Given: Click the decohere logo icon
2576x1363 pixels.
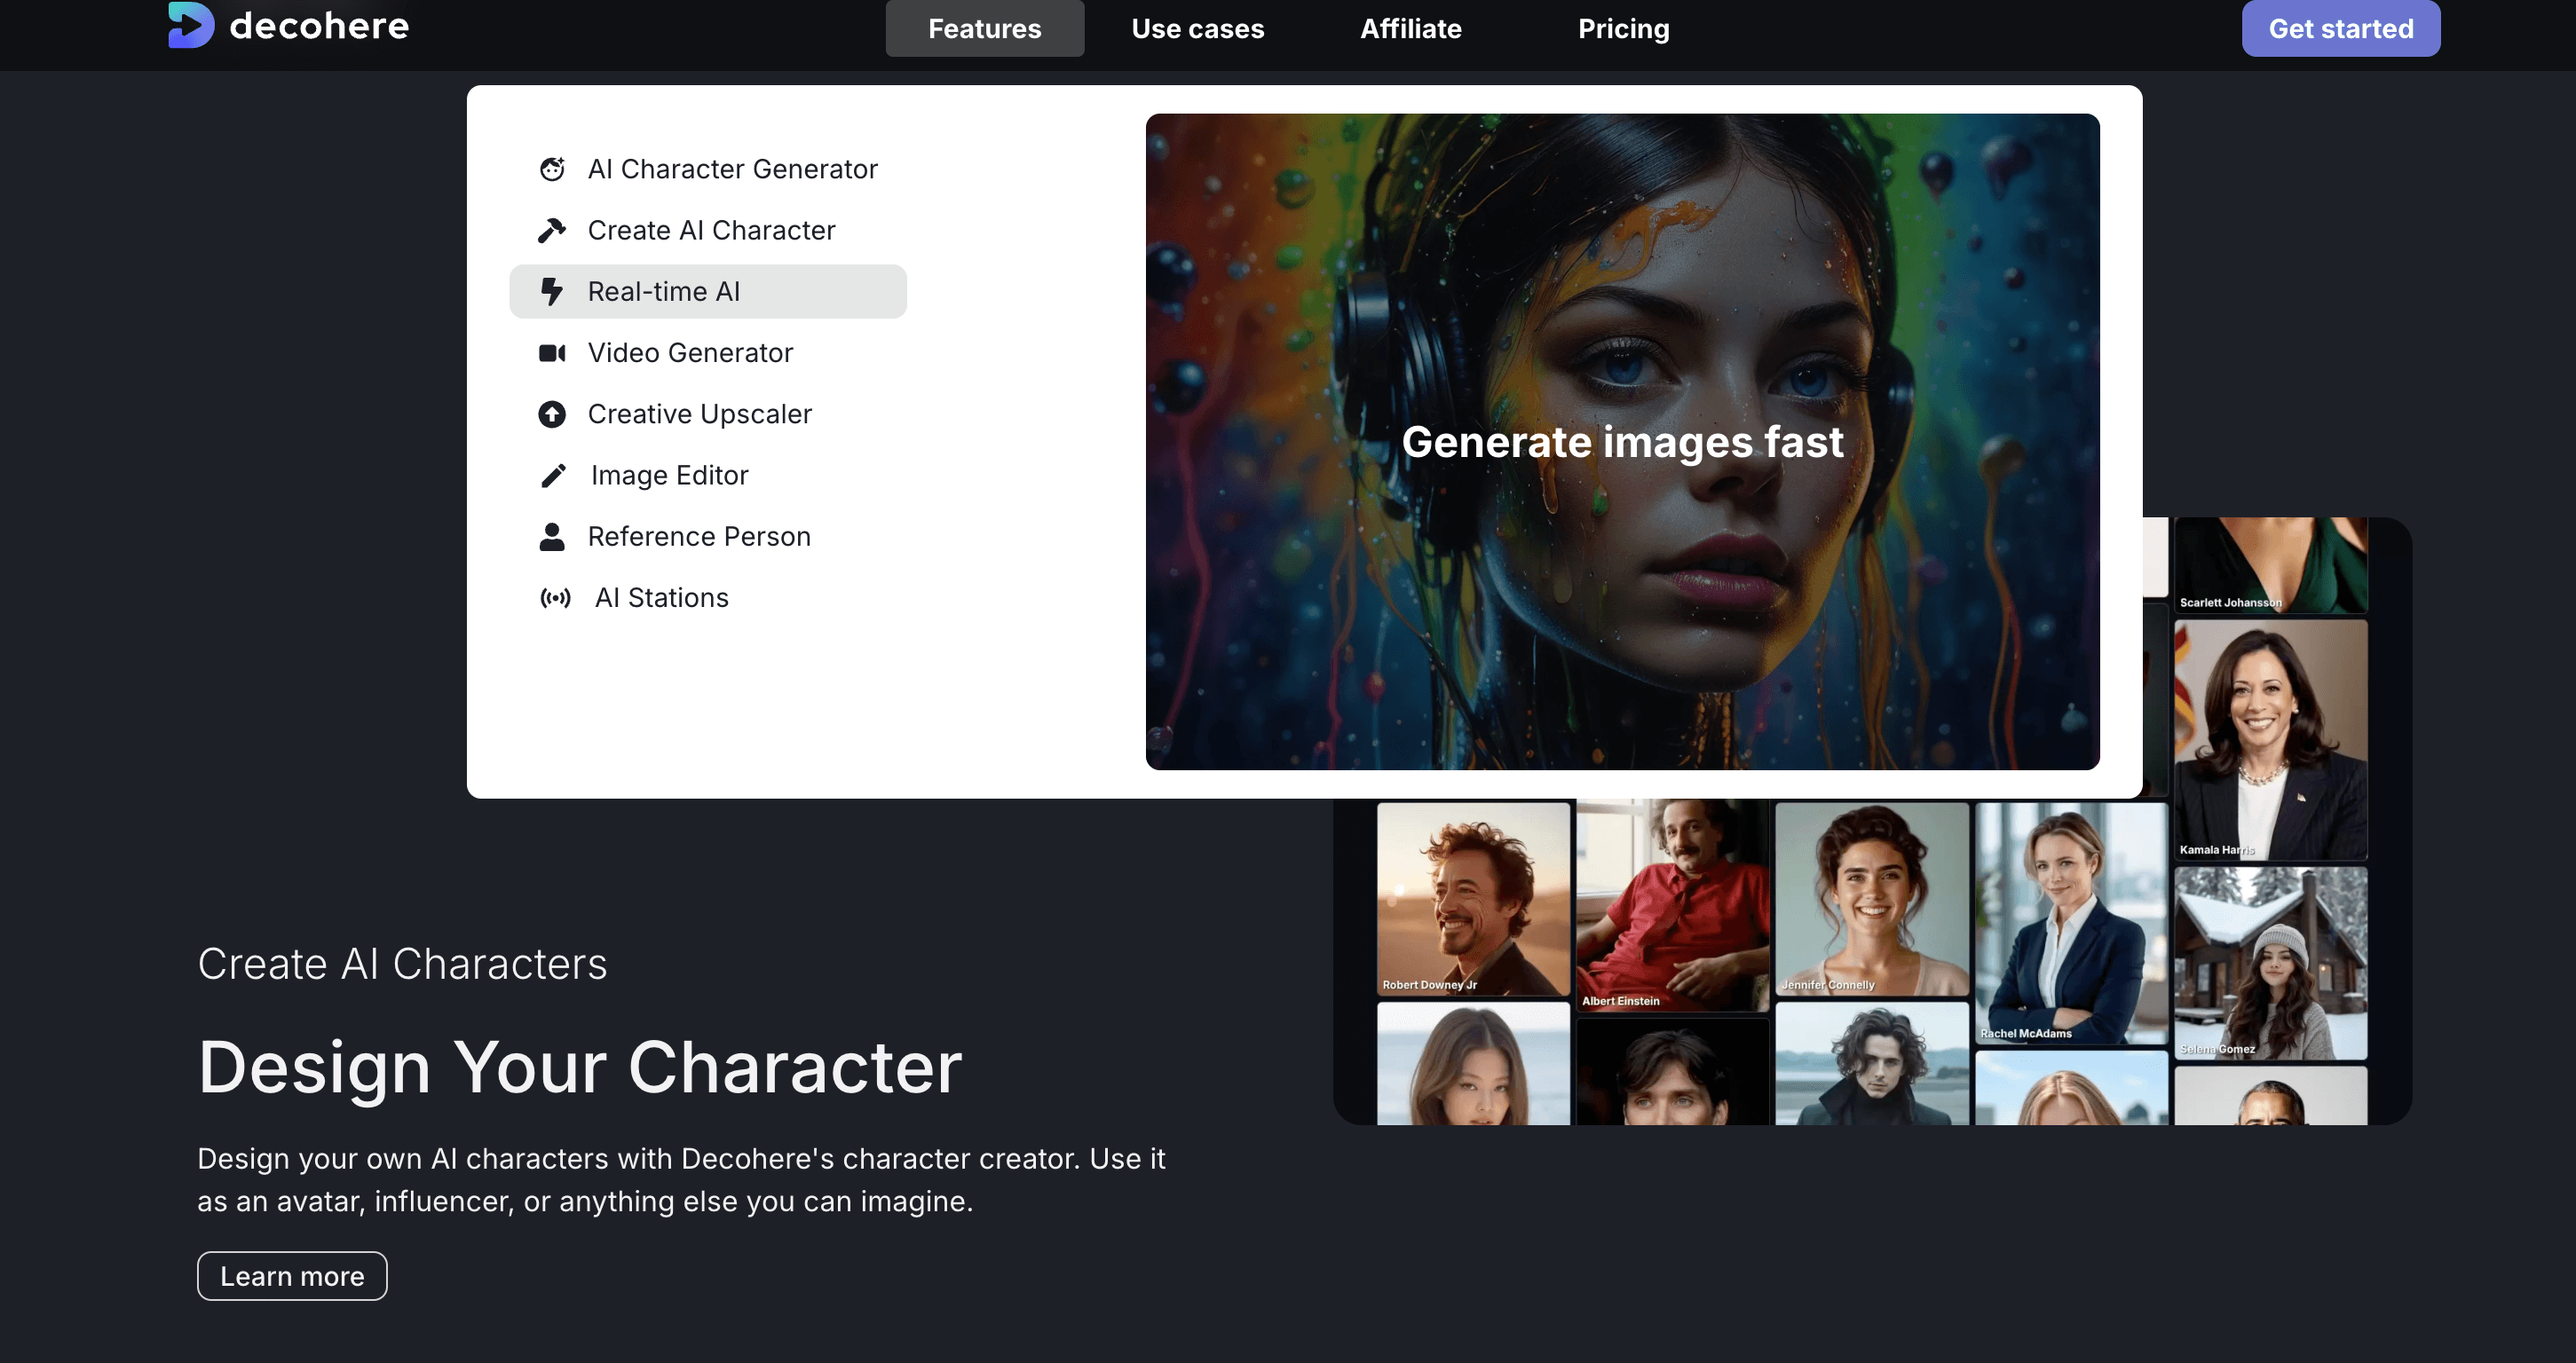Looking at the screenshot, I should [191, 25].
